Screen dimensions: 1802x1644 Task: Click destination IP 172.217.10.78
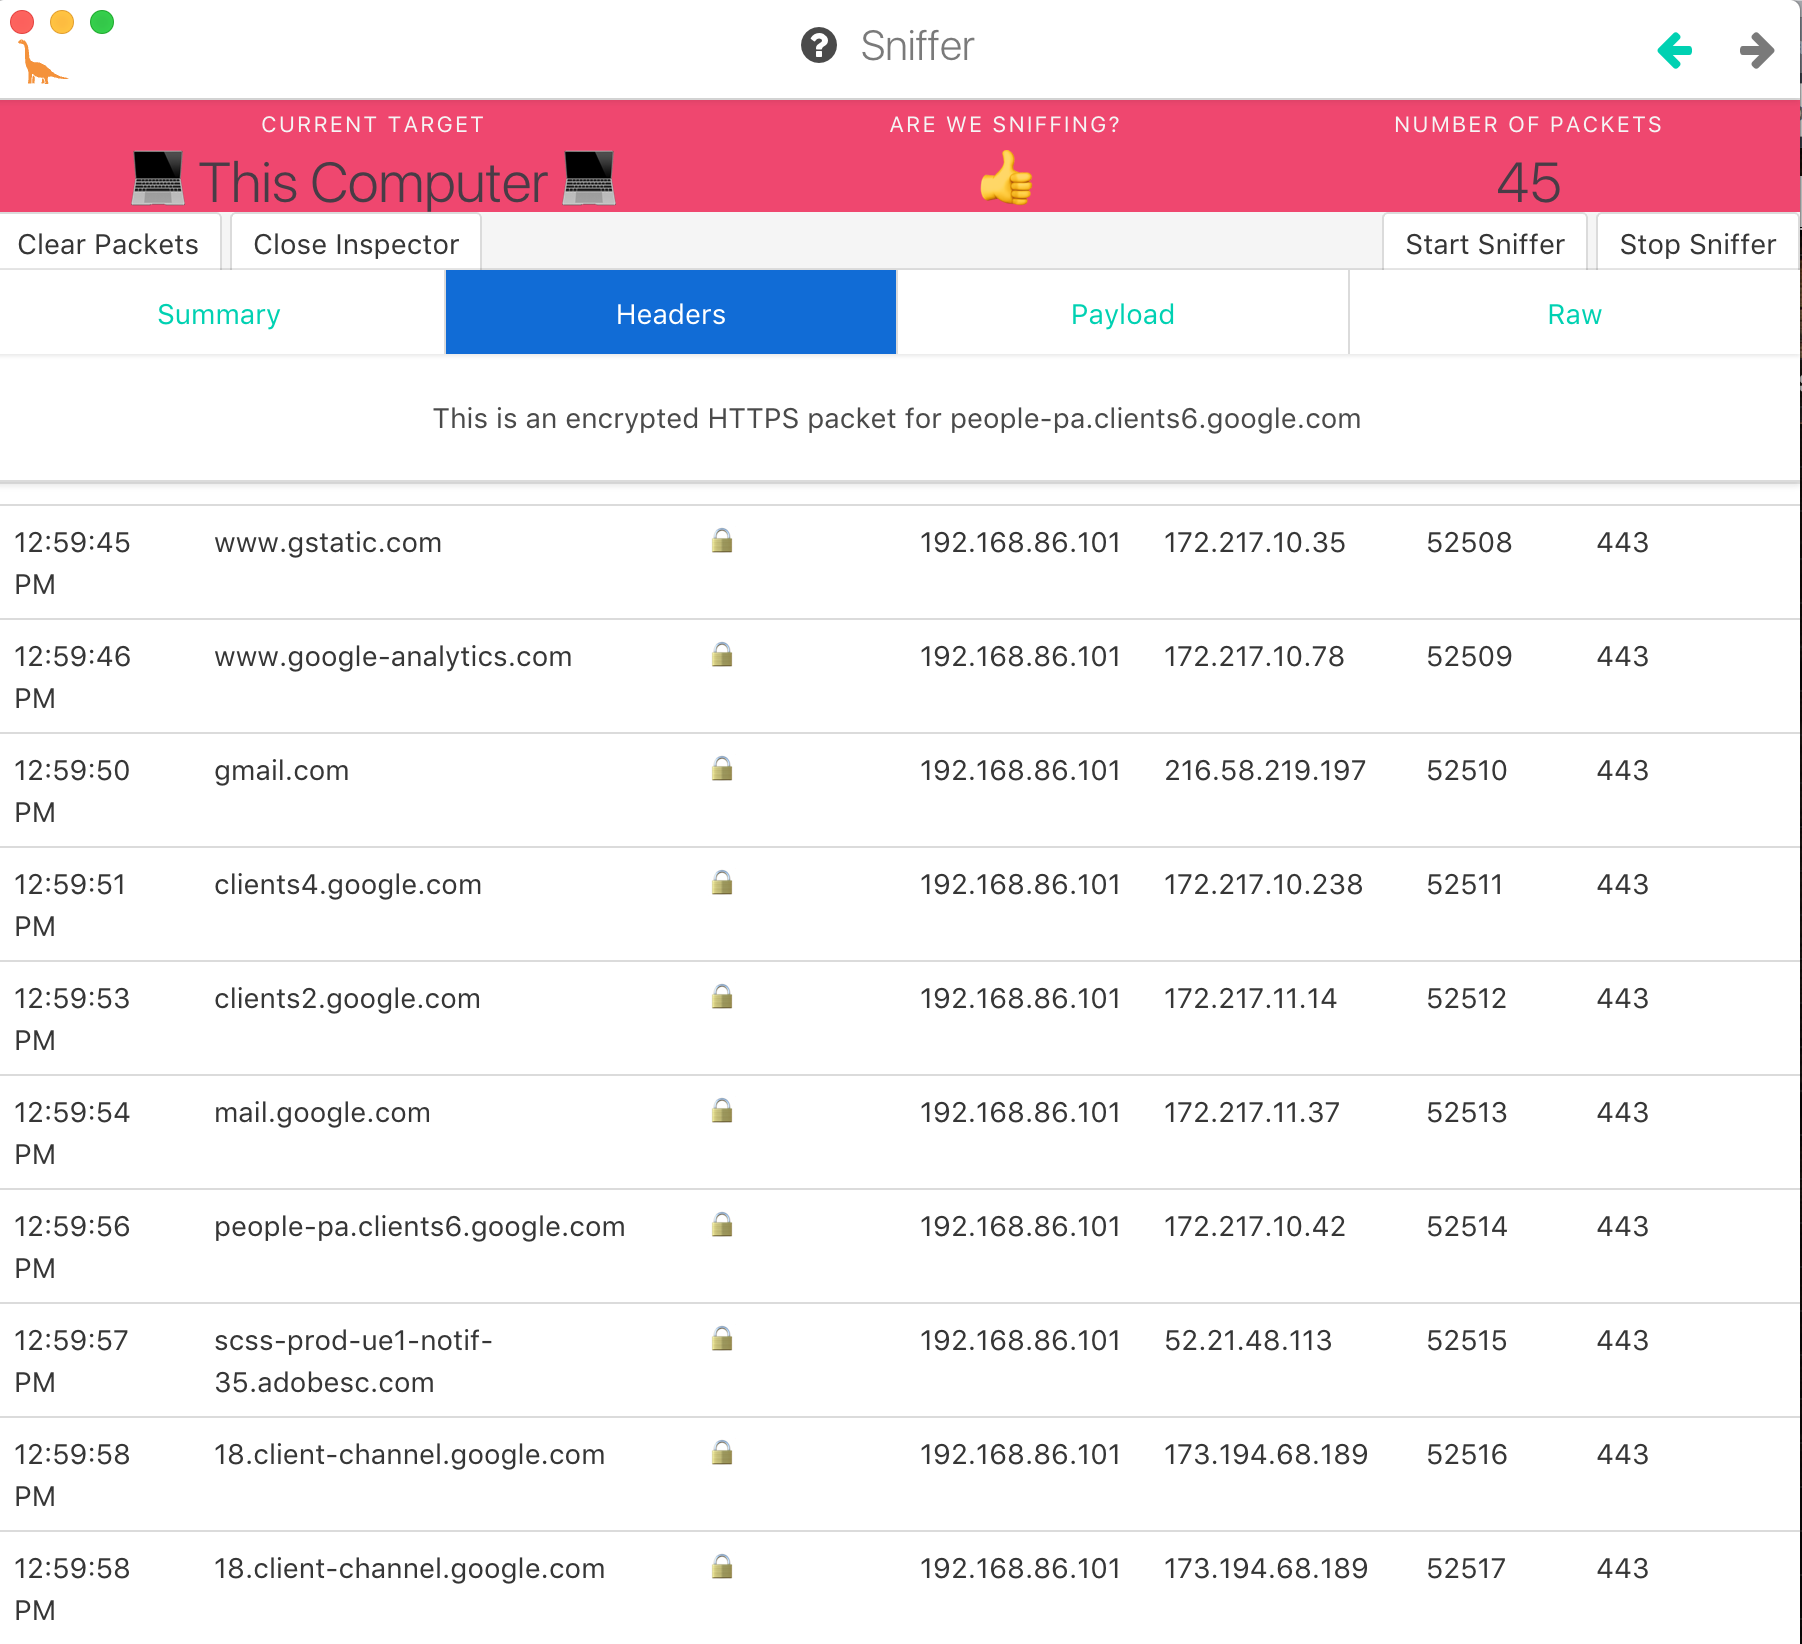(x=1254, y=657)
